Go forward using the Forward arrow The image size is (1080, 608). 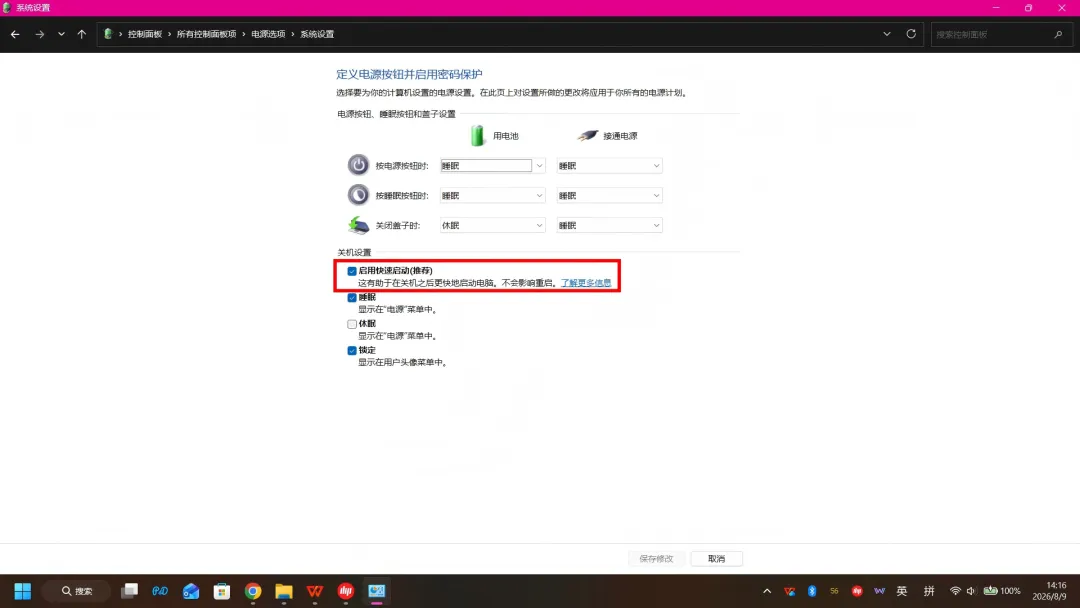(x=39, y=34)
